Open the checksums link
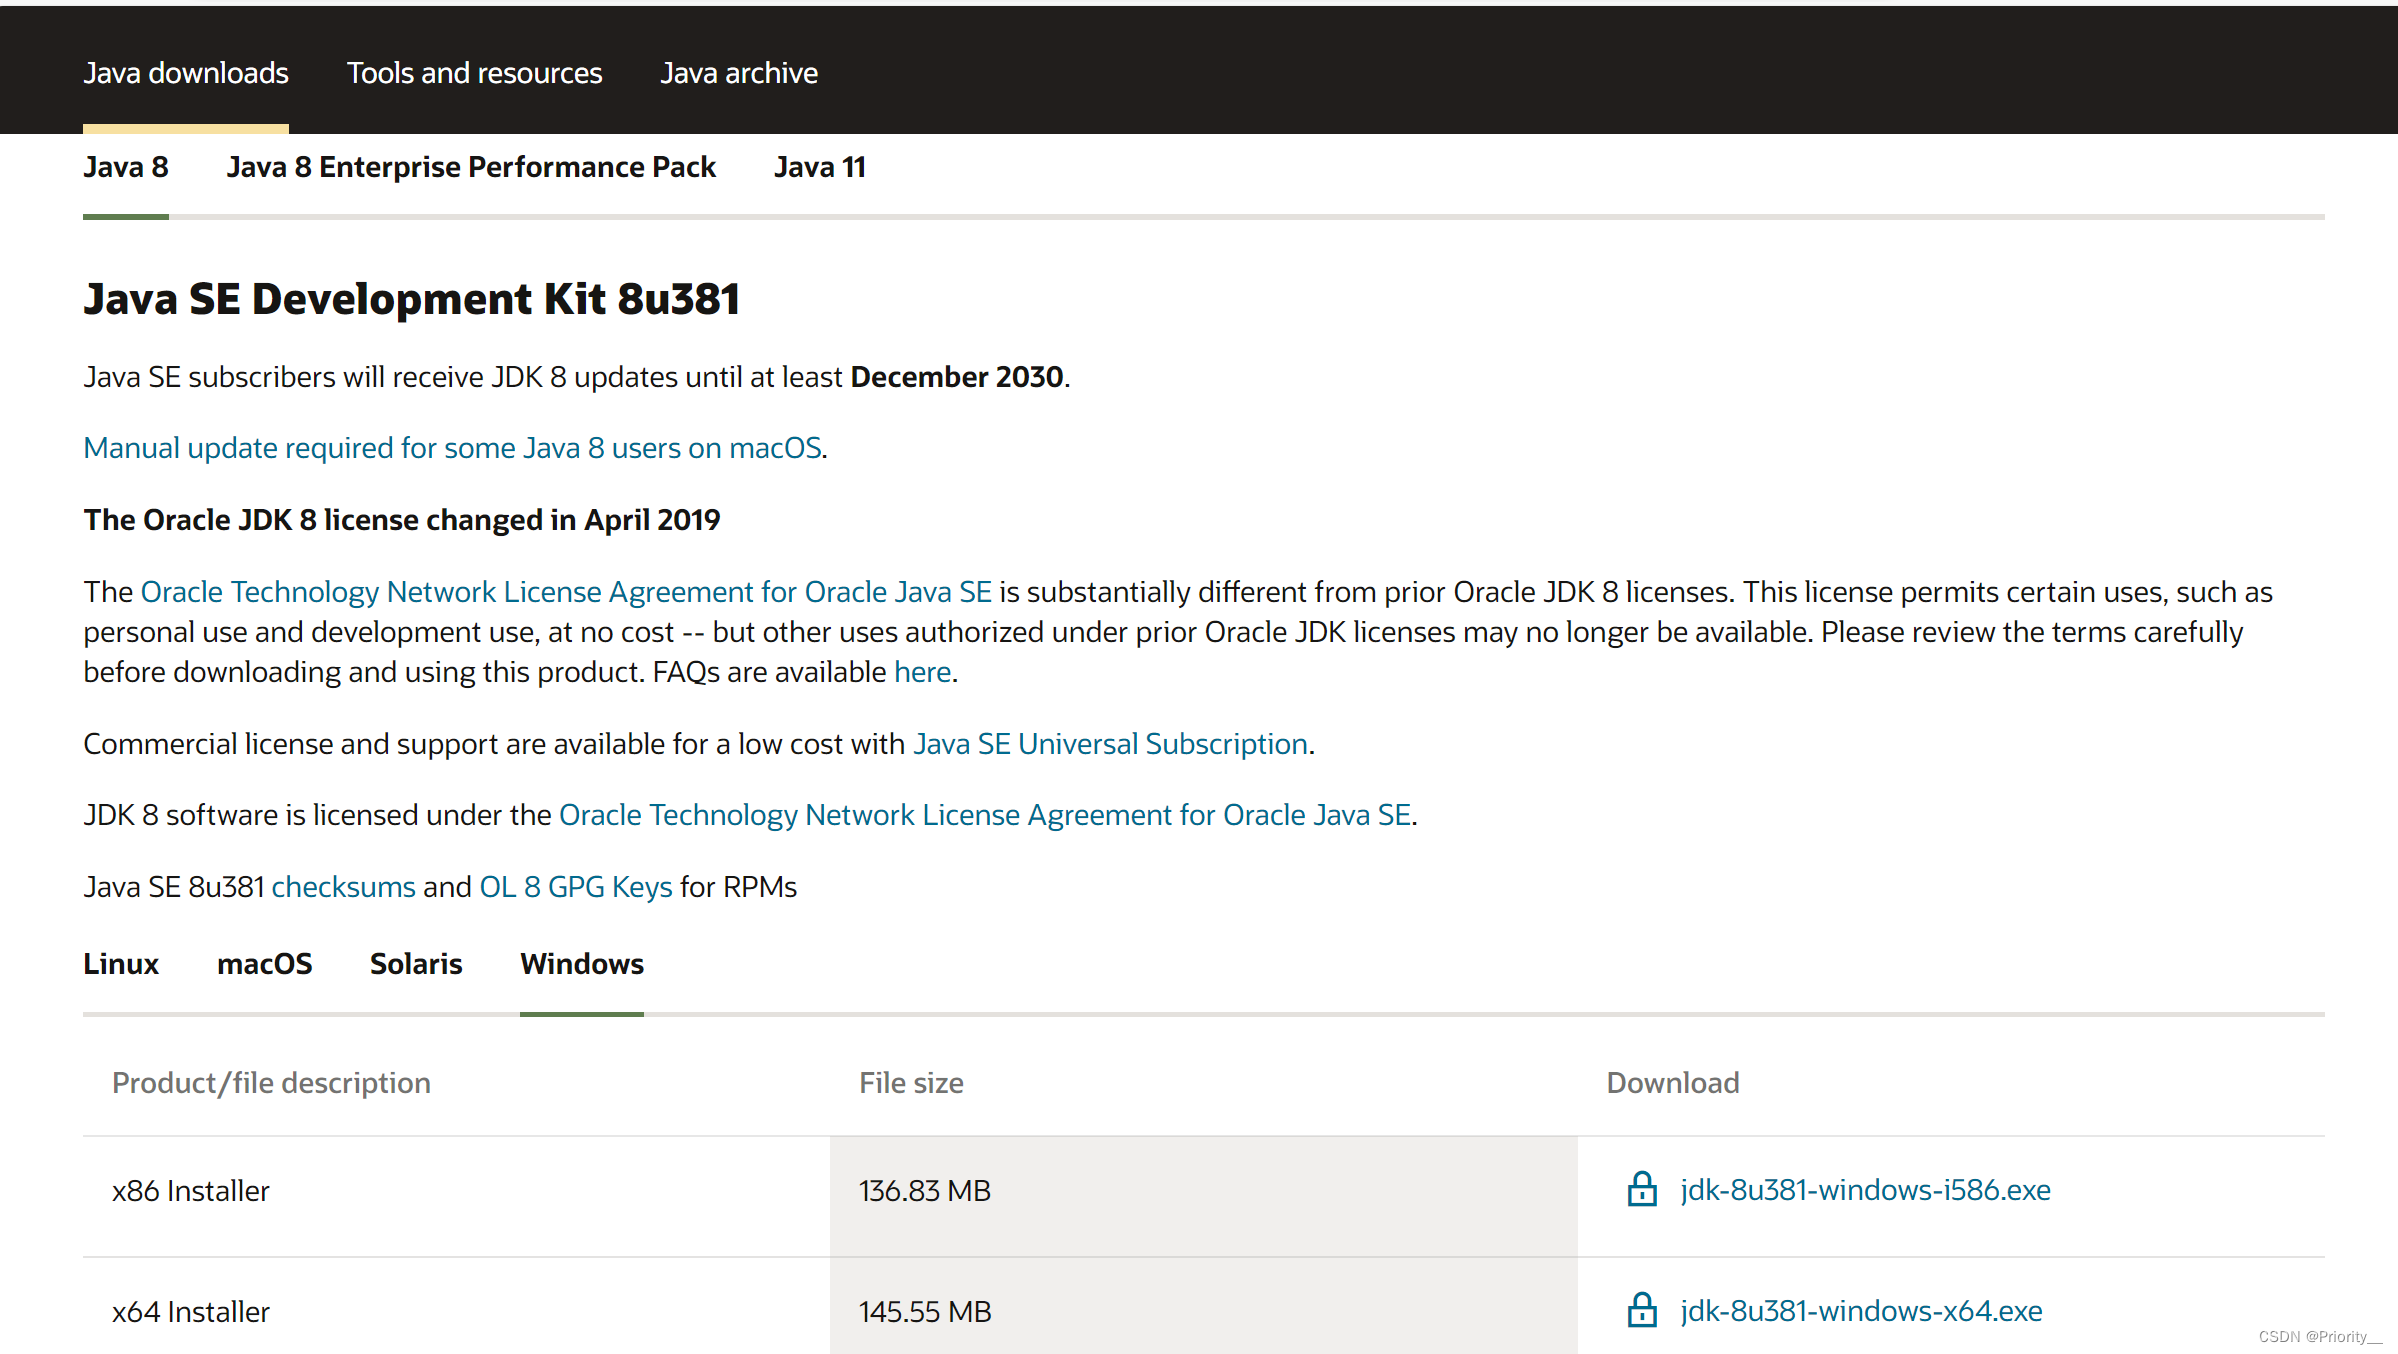The image size is (2398, 1354). 343,887
